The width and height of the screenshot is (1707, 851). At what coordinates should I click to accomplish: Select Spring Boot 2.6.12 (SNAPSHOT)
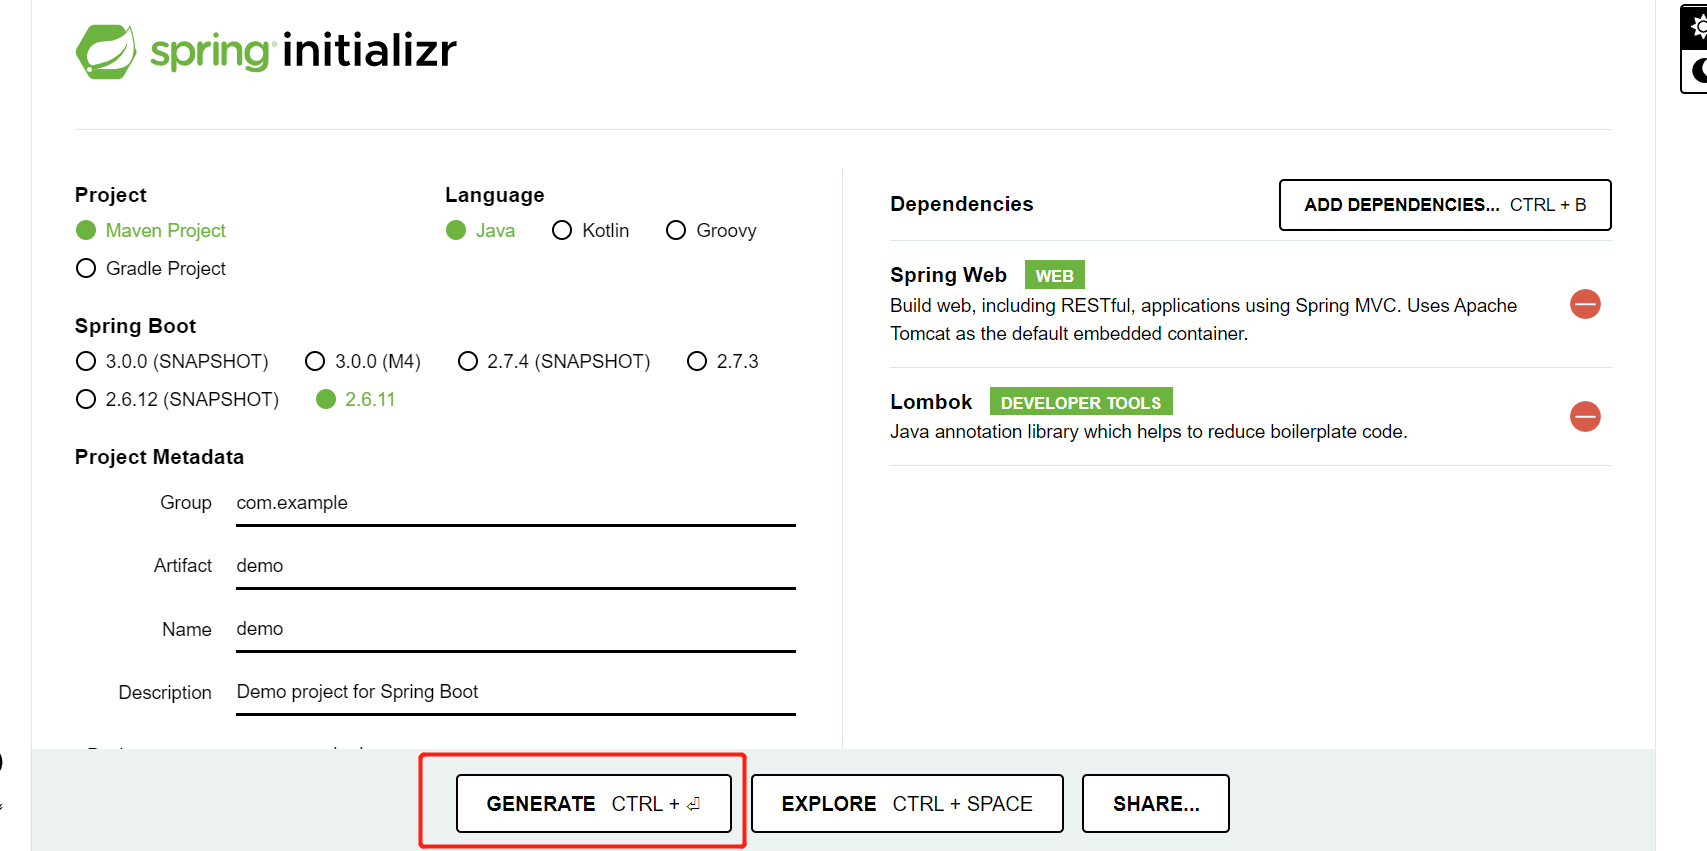point(177,399)
